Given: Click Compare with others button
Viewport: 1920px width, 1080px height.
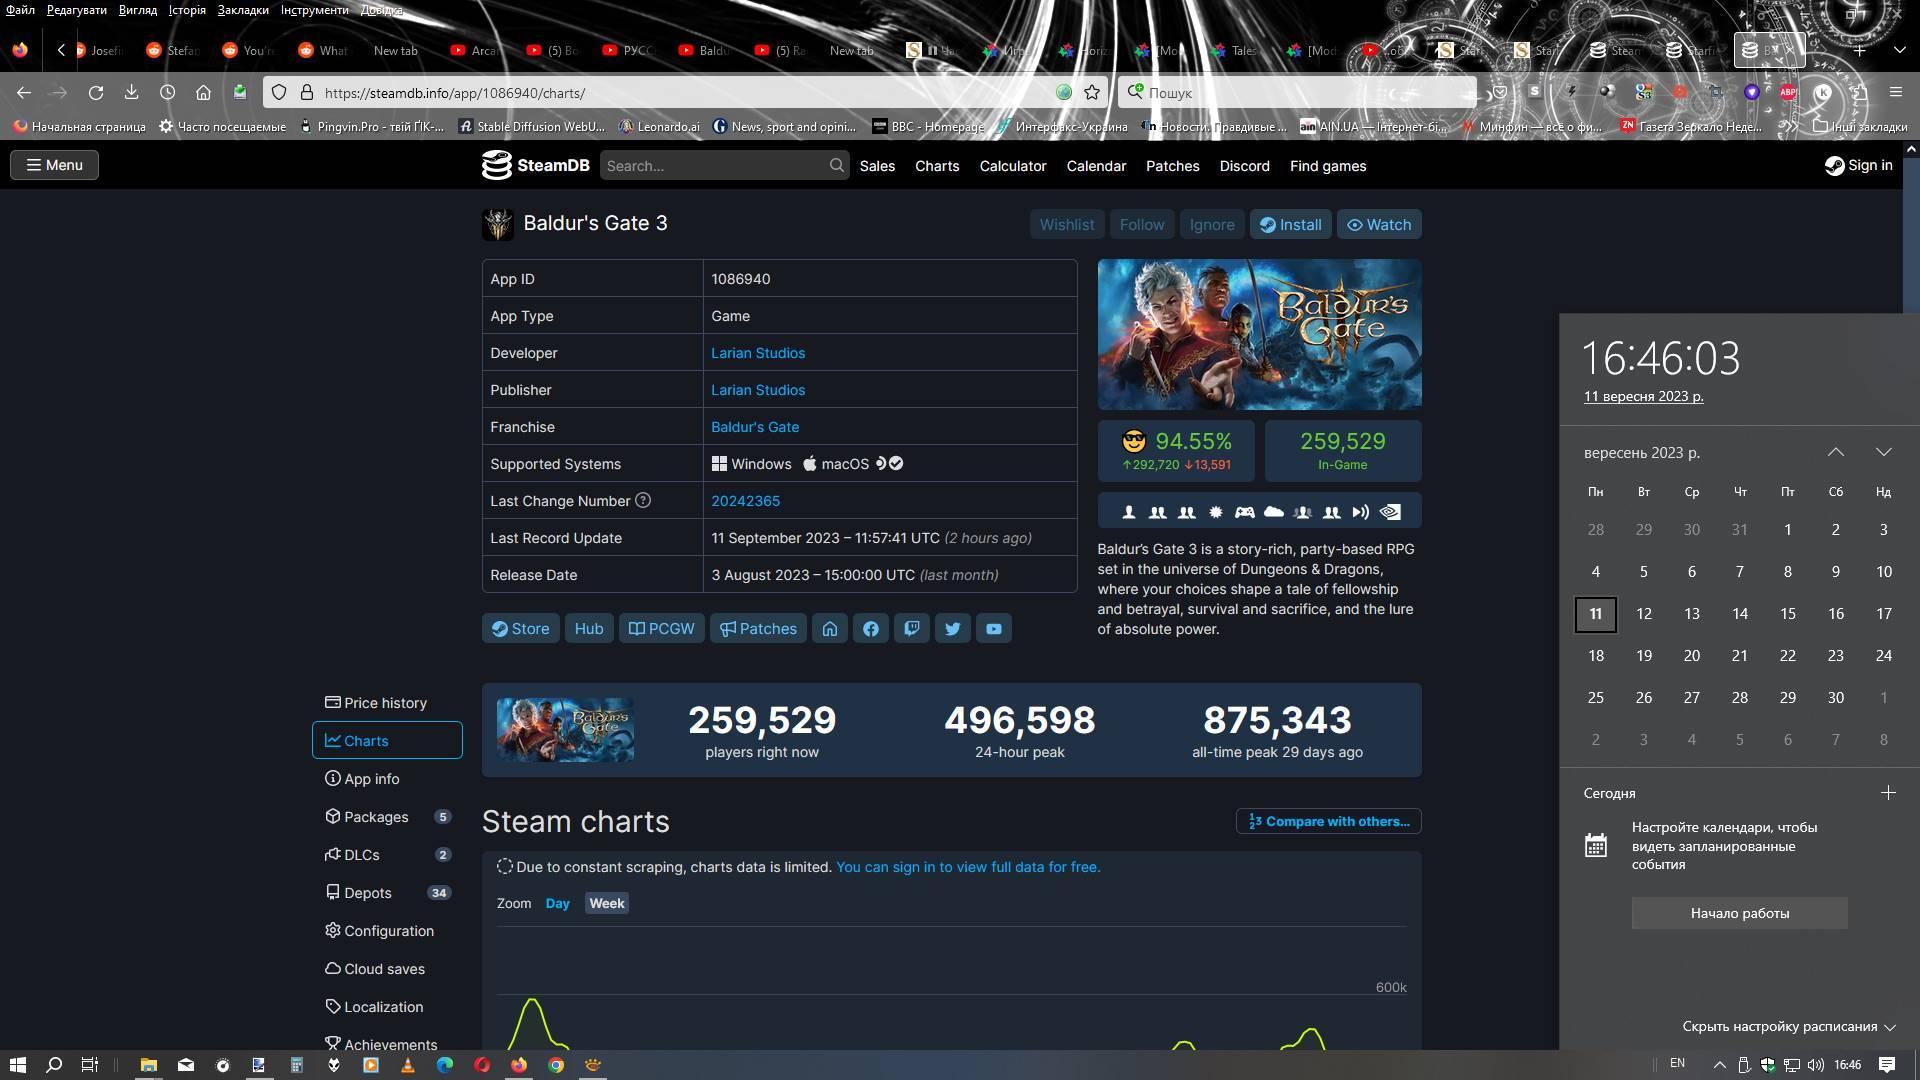Looking at the screenshot, I should pyautogui.click(x=1328, y=821).
